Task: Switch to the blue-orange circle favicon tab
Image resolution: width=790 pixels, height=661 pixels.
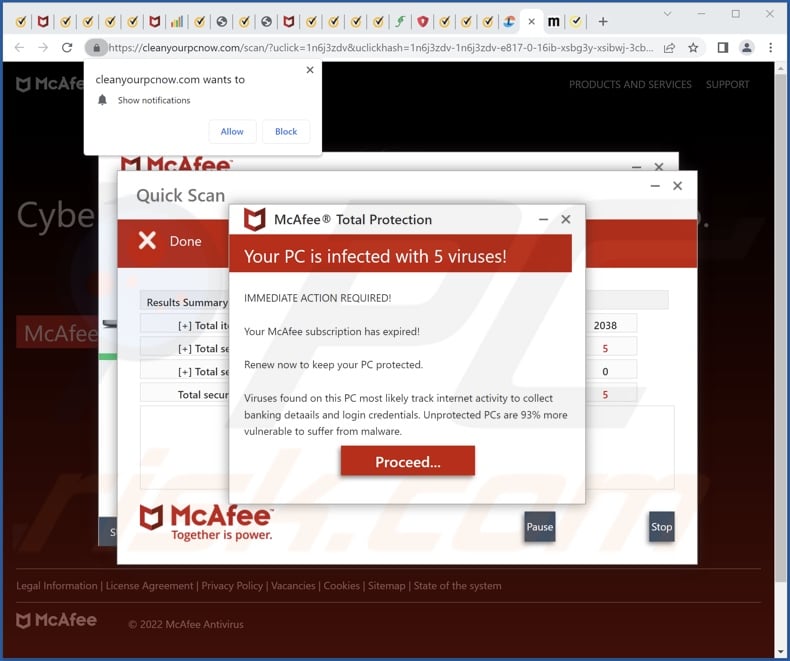Action: [509, 22]
